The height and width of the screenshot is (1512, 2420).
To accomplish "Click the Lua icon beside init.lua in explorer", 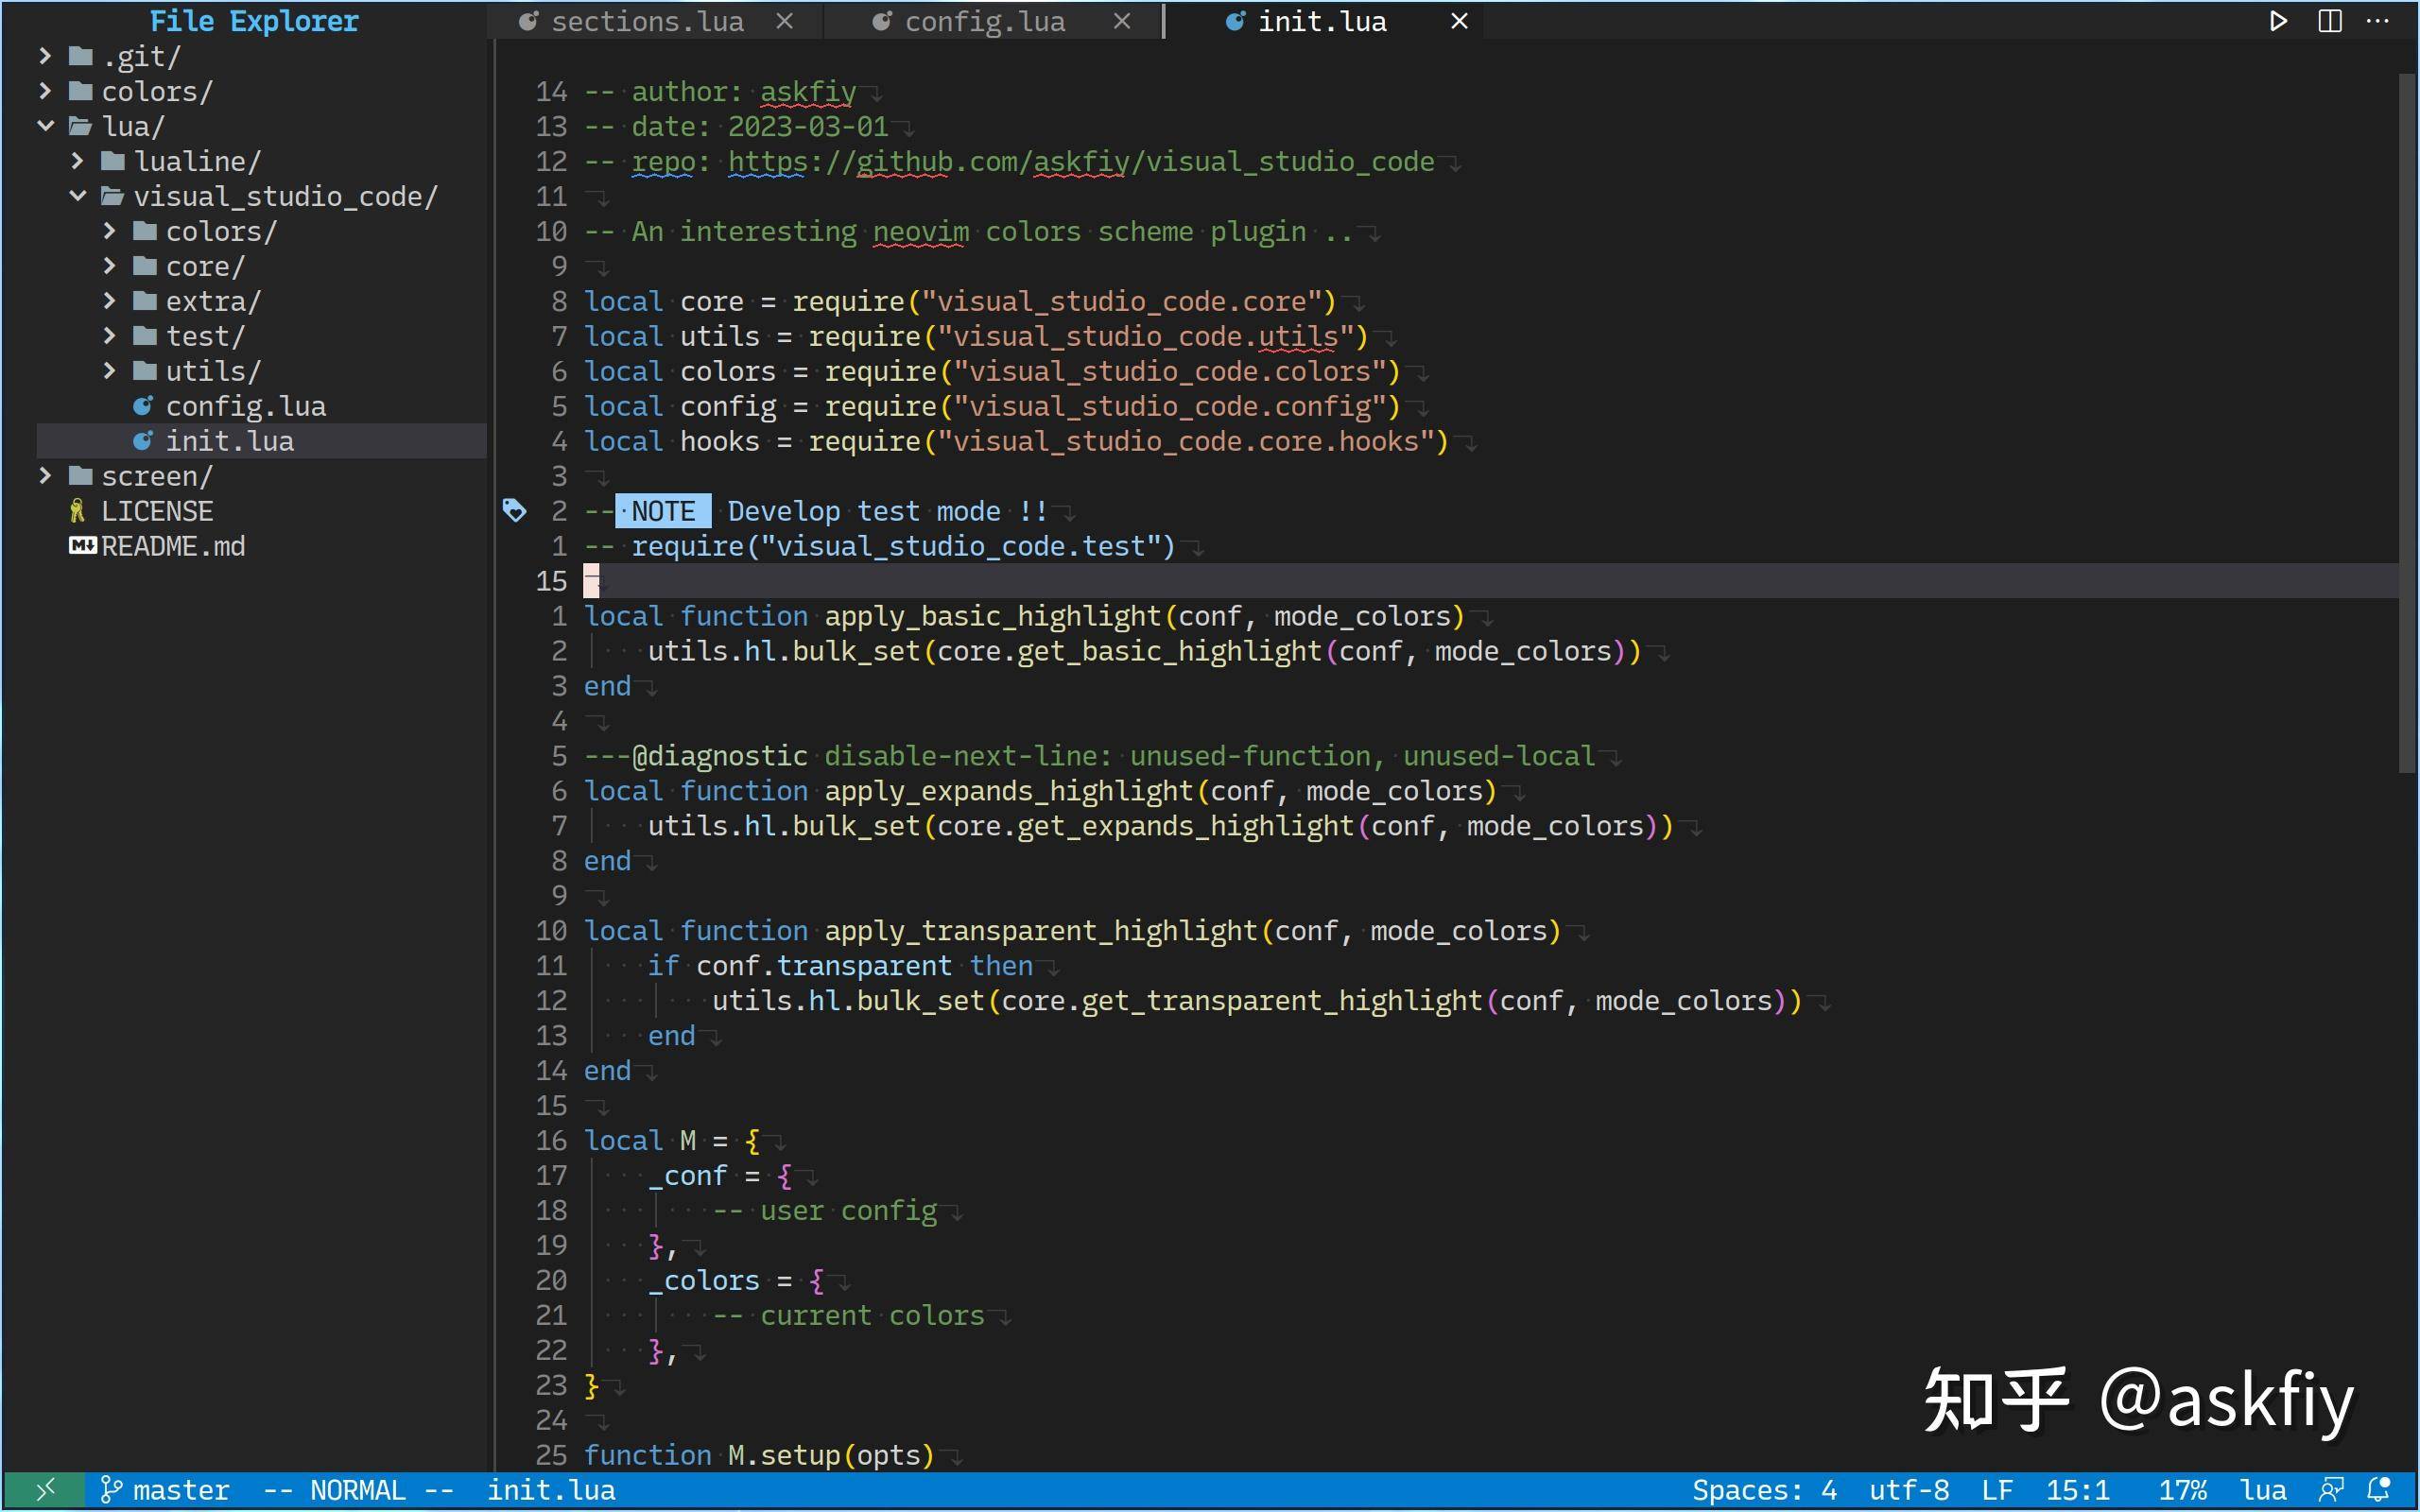I will [143, 441].
